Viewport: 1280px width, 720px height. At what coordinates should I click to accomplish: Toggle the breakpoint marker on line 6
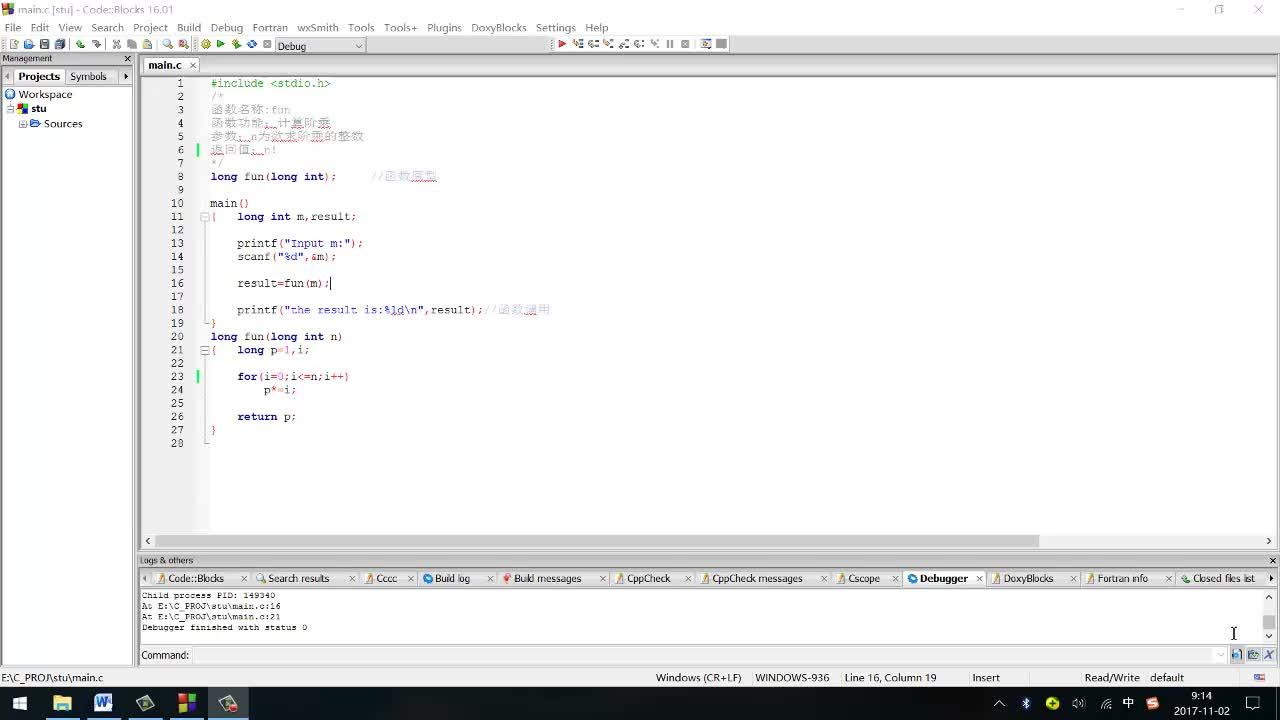coord(198,149)
